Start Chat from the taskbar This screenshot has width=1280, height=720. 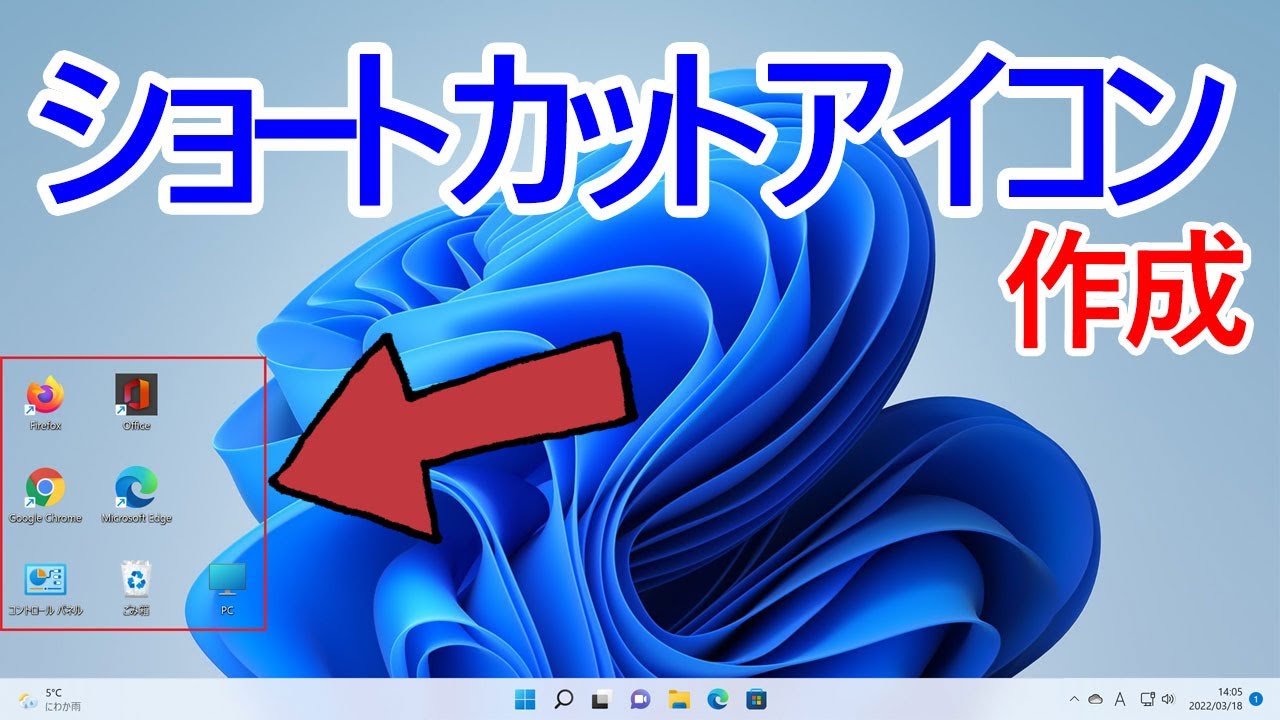[638, 702]
